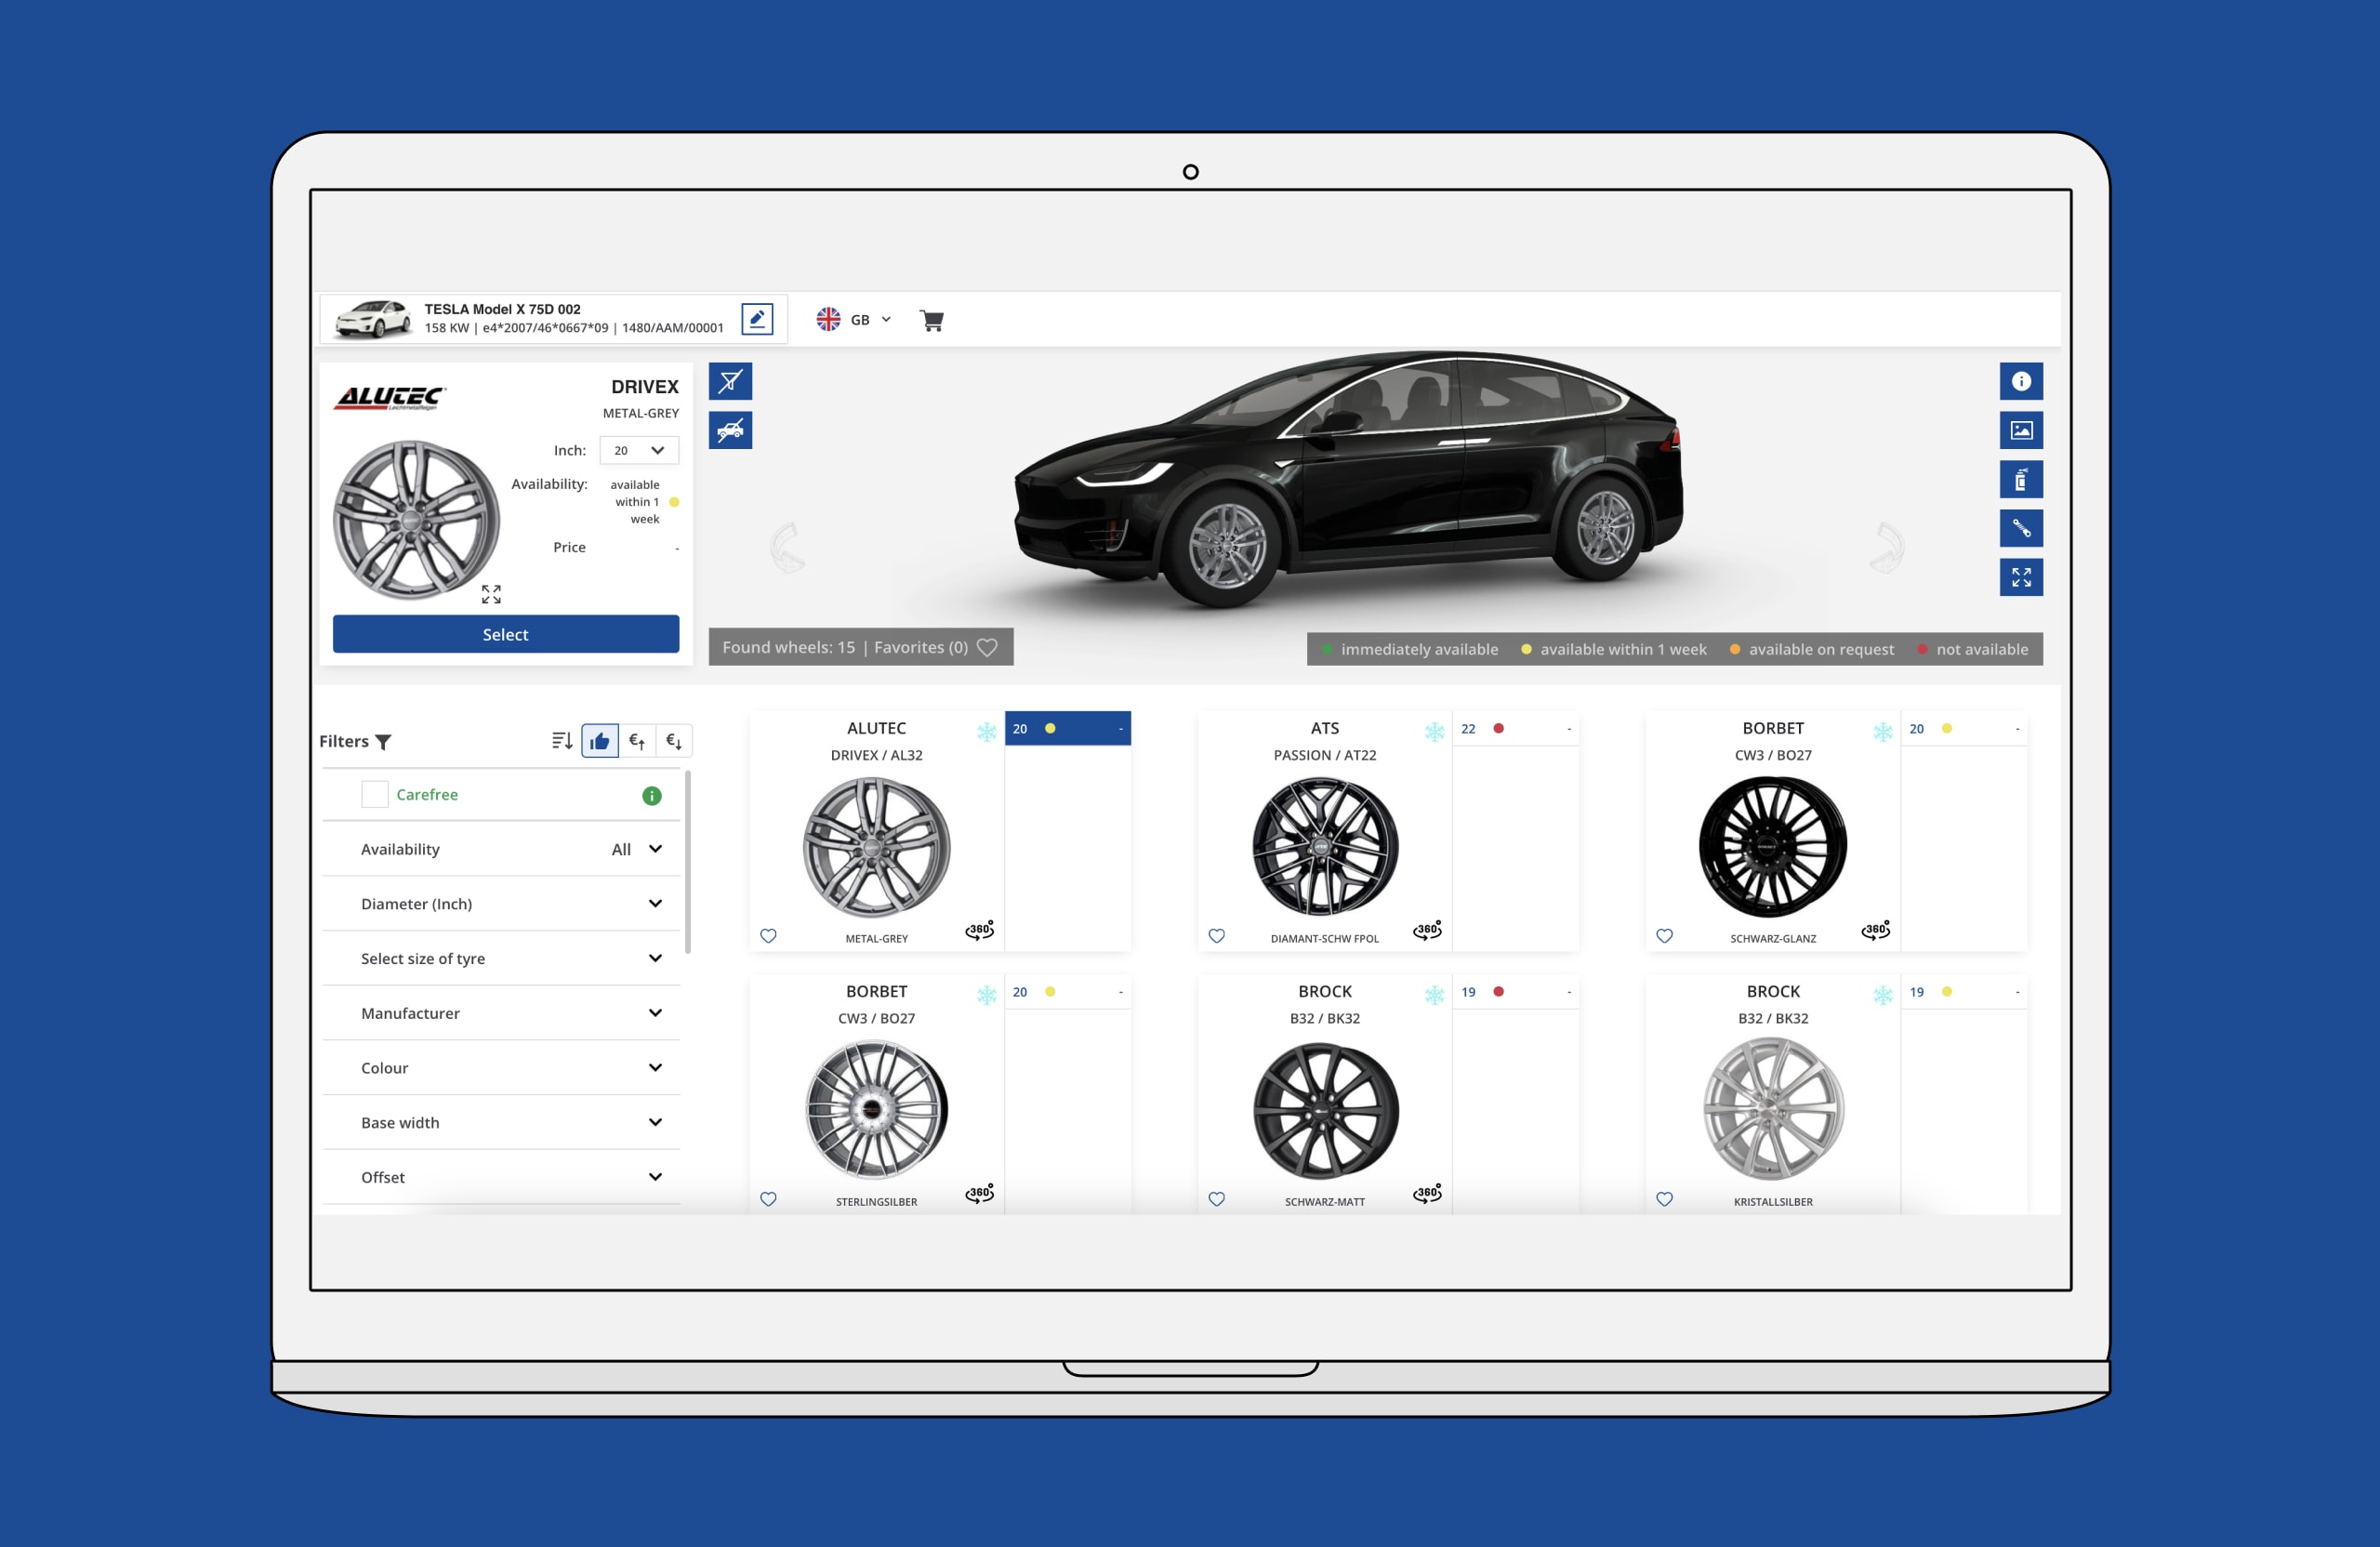
Task: Edit the TESLA Model X vehicle selection
Action: coord(757,319)
